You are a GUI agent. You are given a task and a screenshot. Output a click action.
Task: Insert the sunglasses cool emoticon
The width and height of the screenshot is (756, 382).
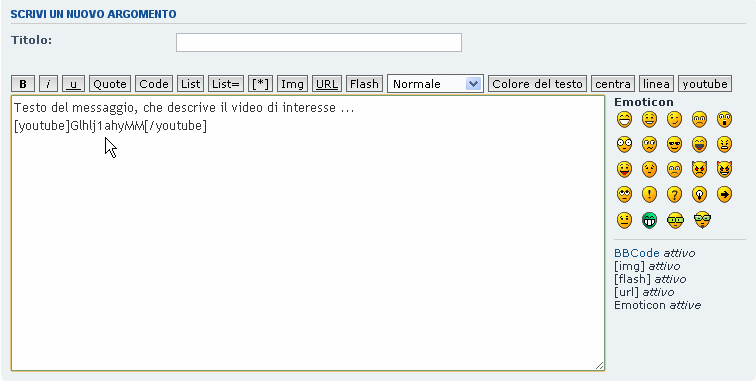tap(674, 144)
